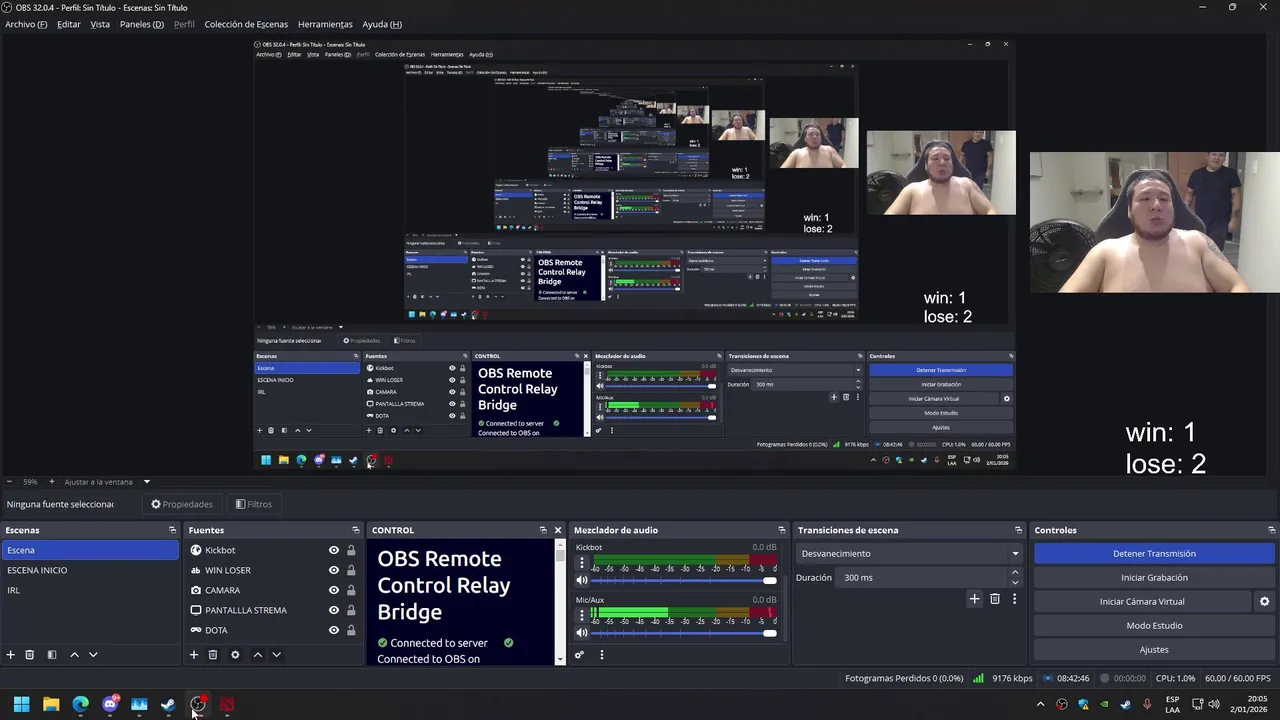The width and height of the screenshot is (1280, 720).
Task: Open virtual camera settings gear
Action: point(1264,601)
